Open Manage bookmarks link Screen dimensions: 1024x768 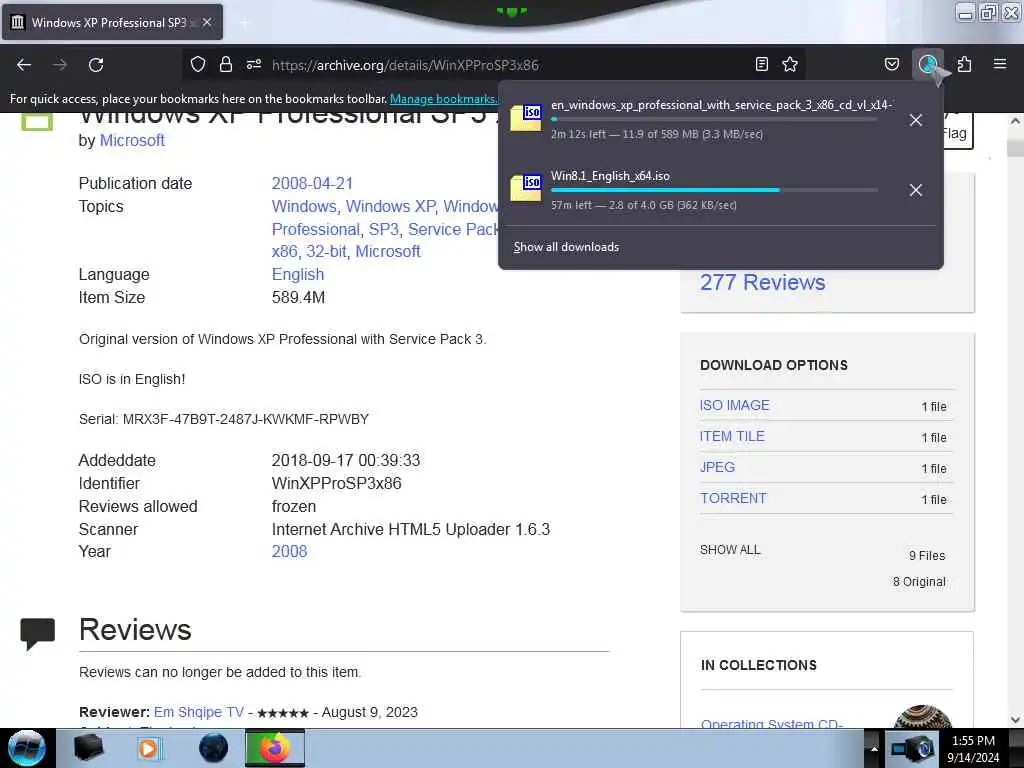443,99
